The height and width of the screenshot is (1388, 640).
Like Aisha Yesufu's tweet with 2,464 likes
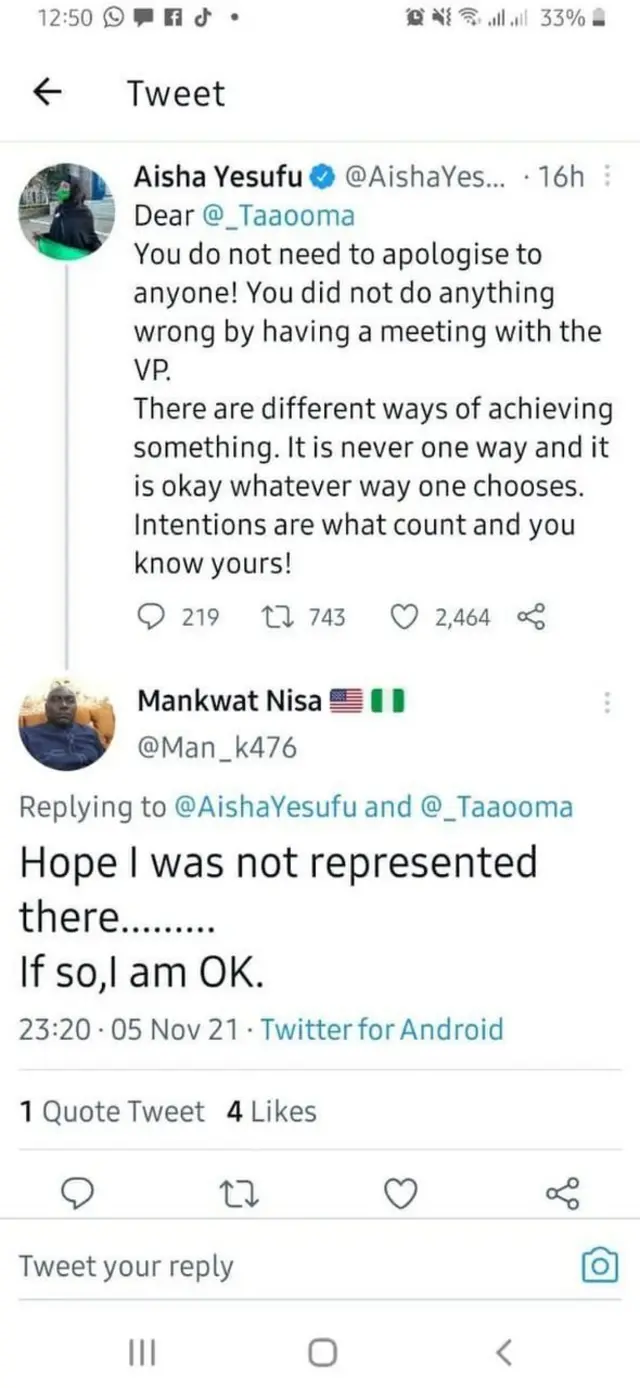tap(405, 617)
